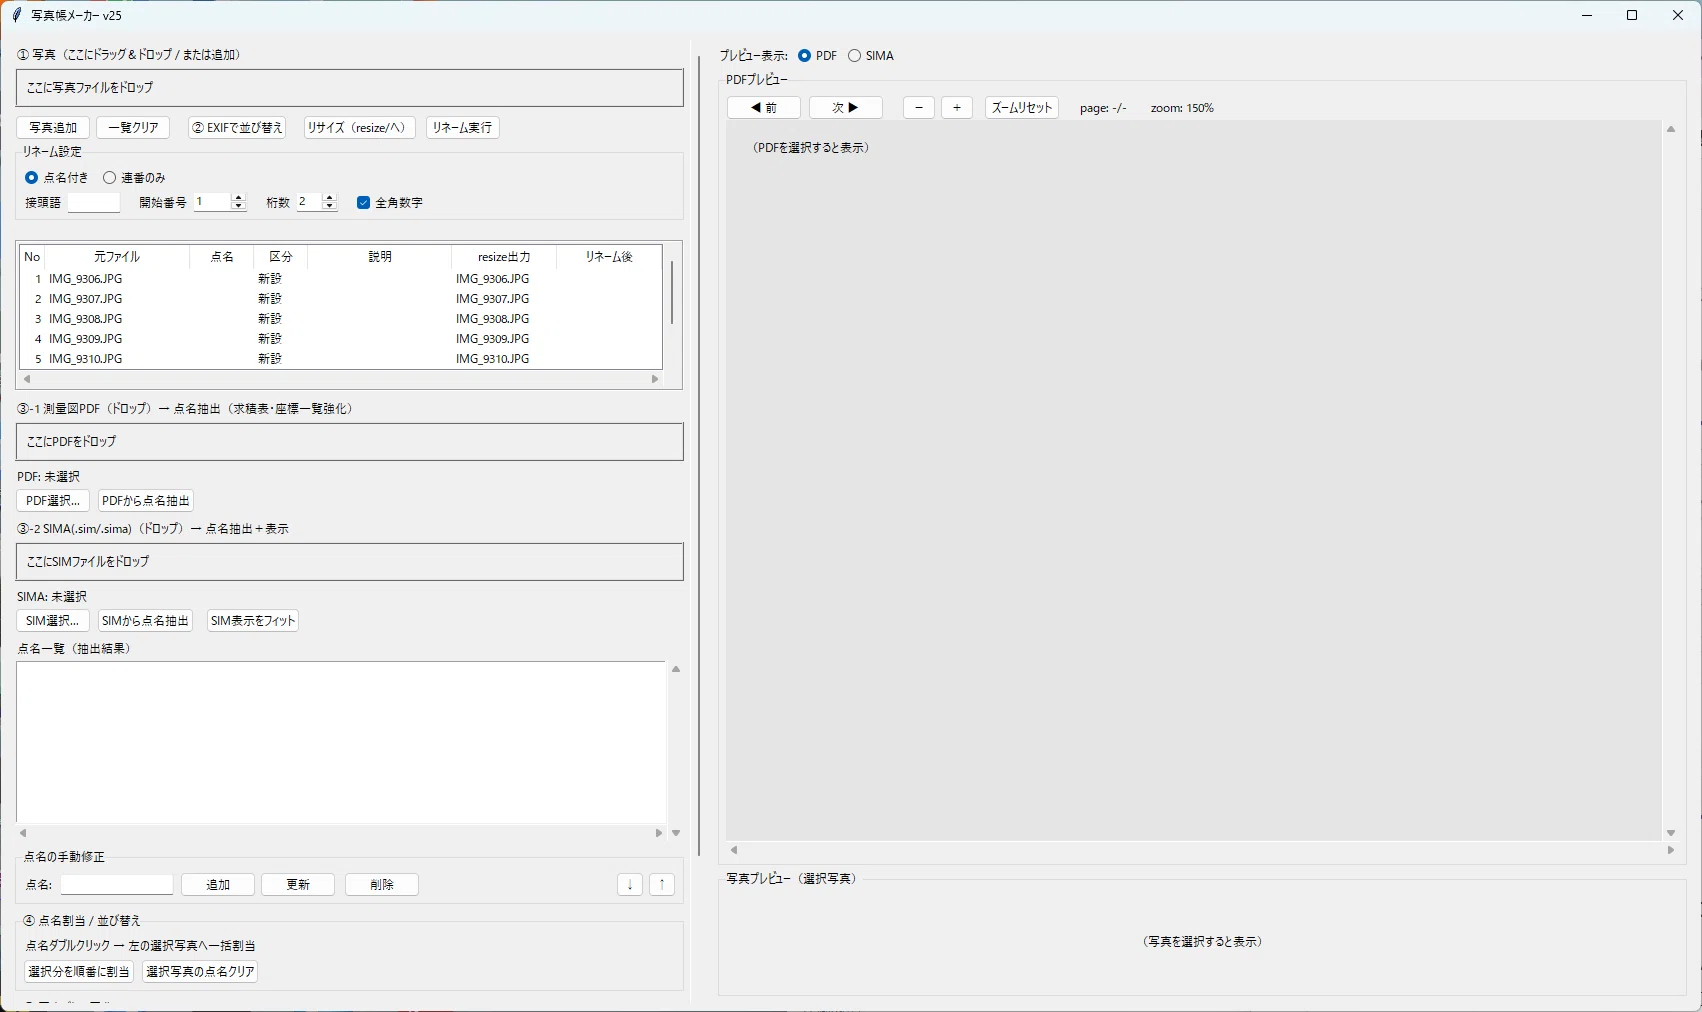Image resolution: width=1702 pixels, height=1012 pixels.
Task: Click the 更新 button
Action: 298,885
